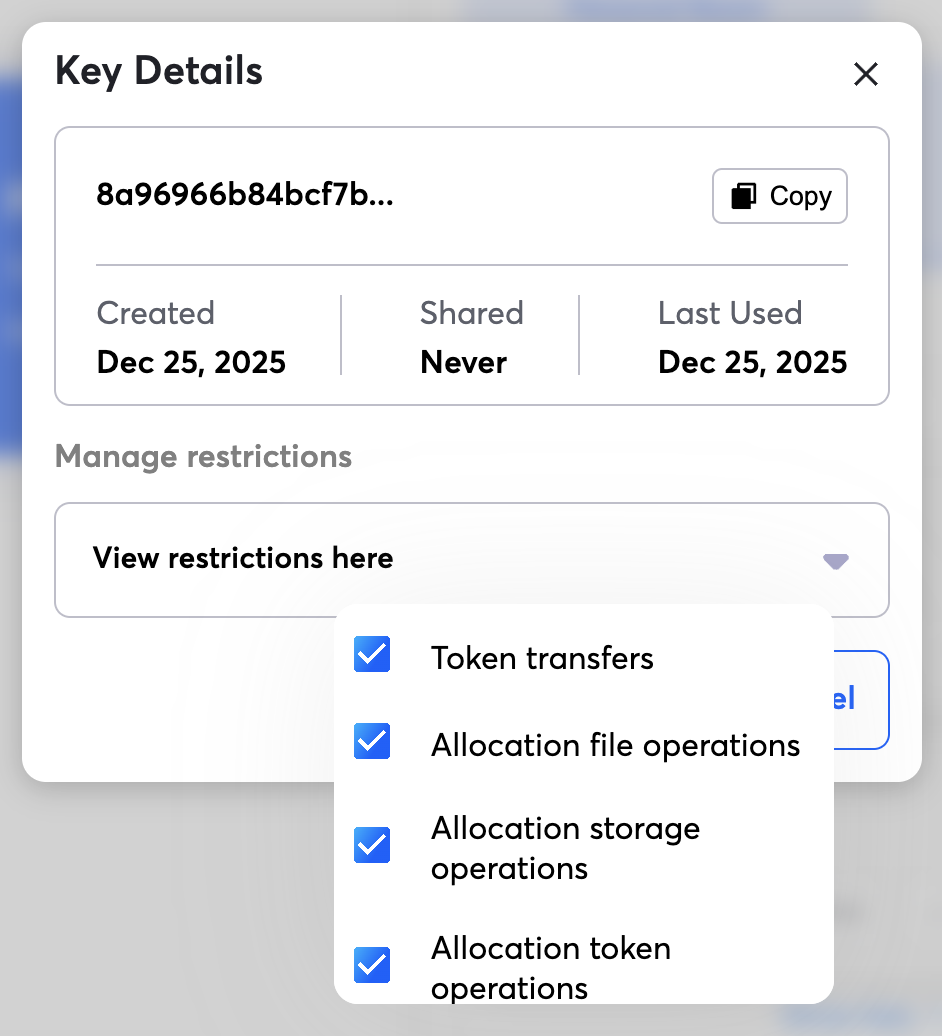Screen dimensions: 942x1036
Task: Click the clipboard icon beside Copy
Action: click(743, 196)
